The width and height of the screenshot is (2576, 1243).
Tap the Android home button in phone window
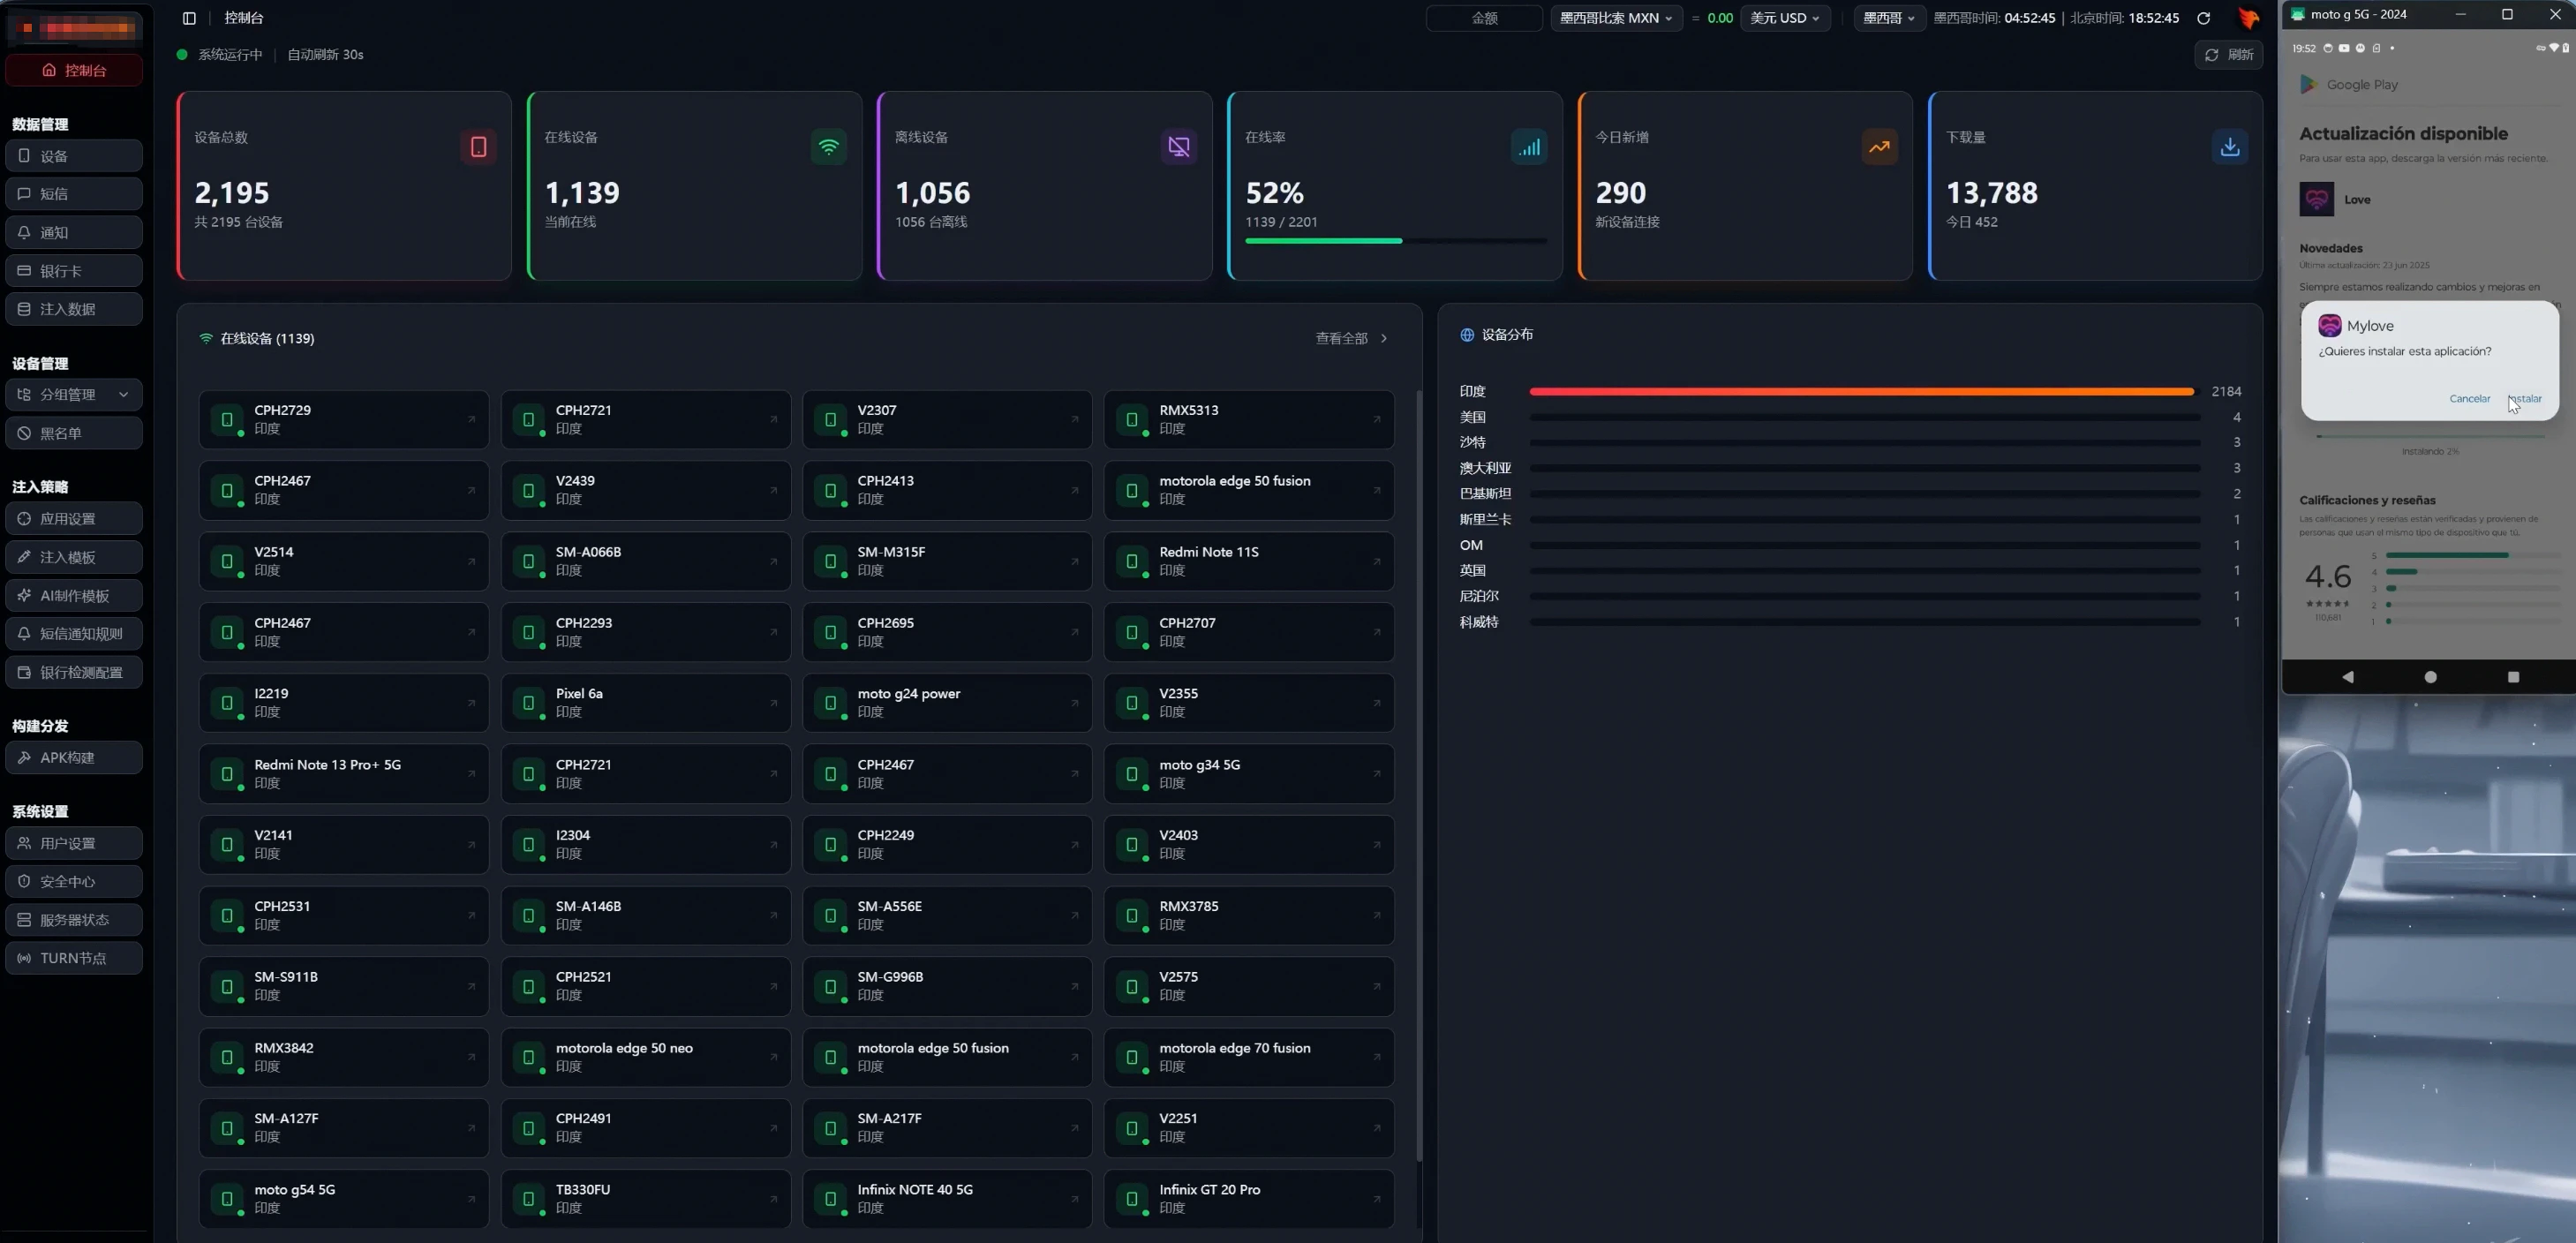click(x=2430, y=677)
